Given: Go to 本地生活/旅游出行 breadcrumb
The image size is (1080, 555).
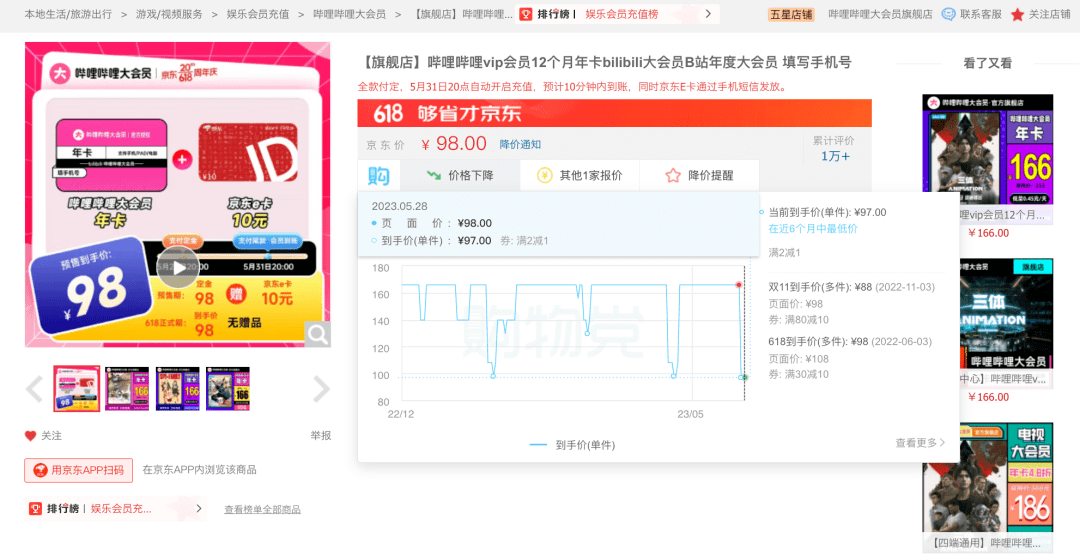Looking at the screenshot, I should pyautogui.click(x=68, y=14).
